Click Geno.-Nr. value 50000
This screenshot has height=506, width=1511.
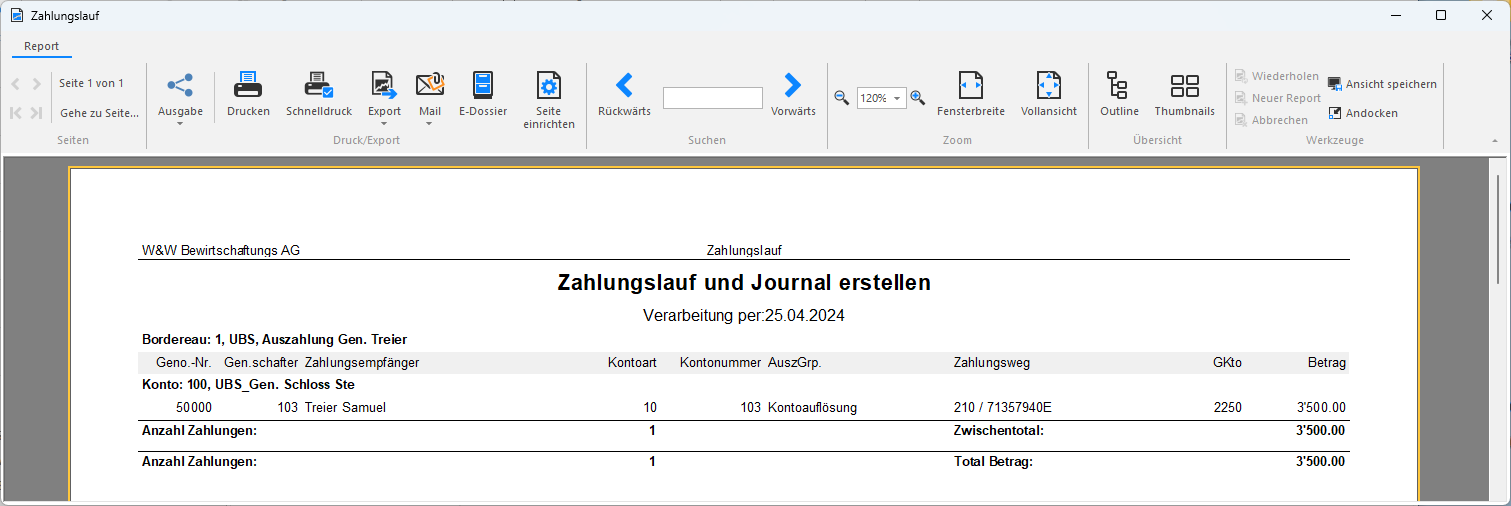194,407
